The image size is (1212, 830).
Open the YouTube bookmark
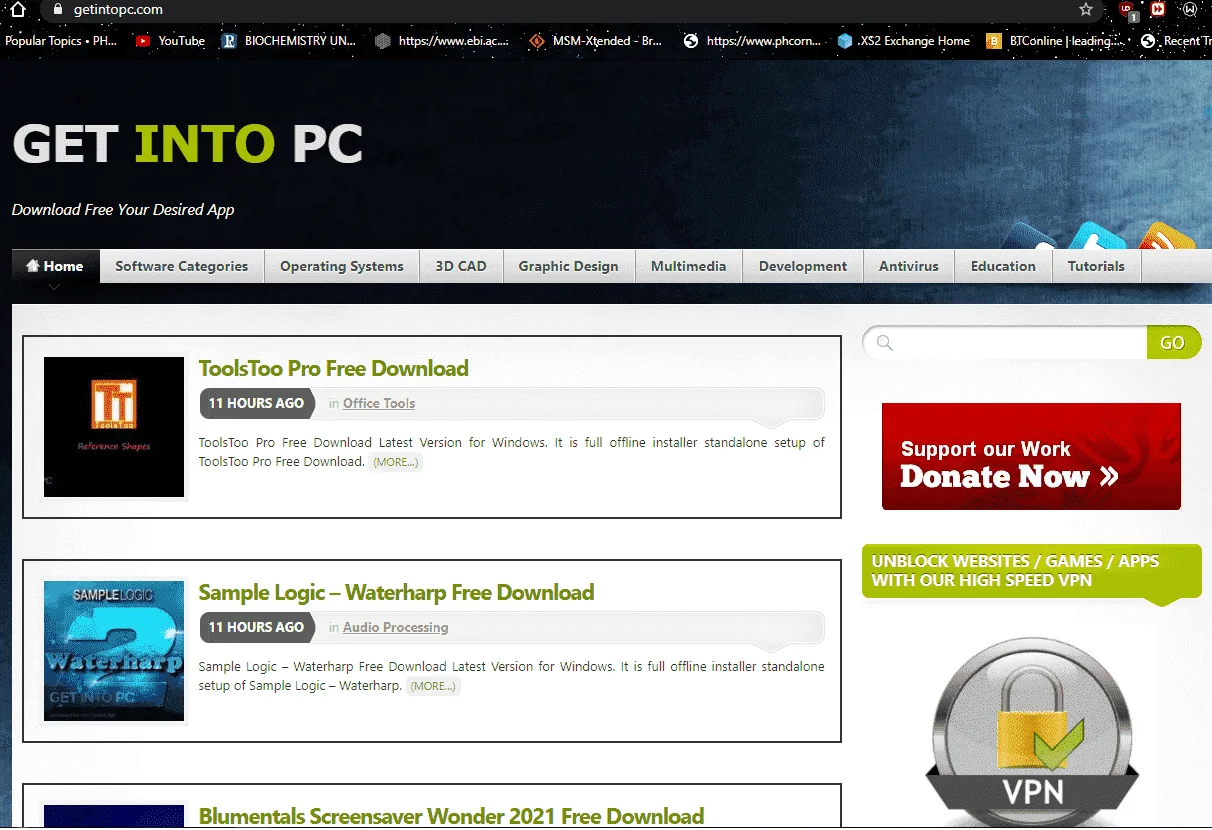click(x=170, y=41)
